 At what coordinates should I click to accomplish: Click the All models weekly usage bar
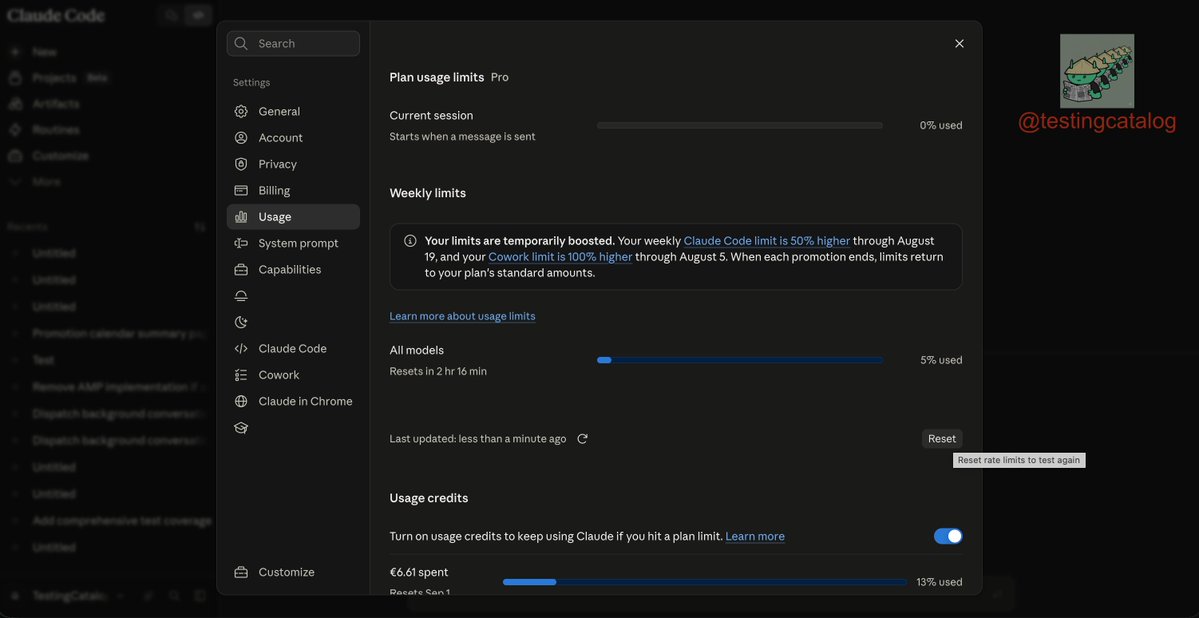coord(739,360)
